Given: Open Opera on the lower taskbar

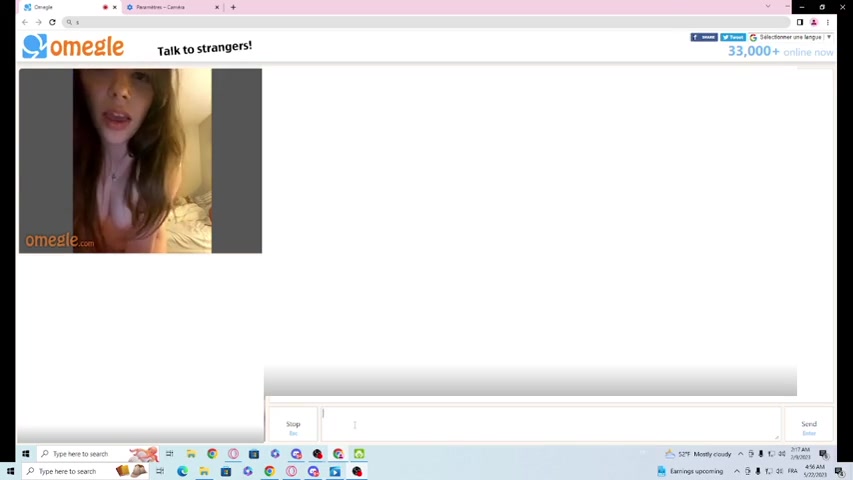Looking at the screenshot, I should [292, 471].
